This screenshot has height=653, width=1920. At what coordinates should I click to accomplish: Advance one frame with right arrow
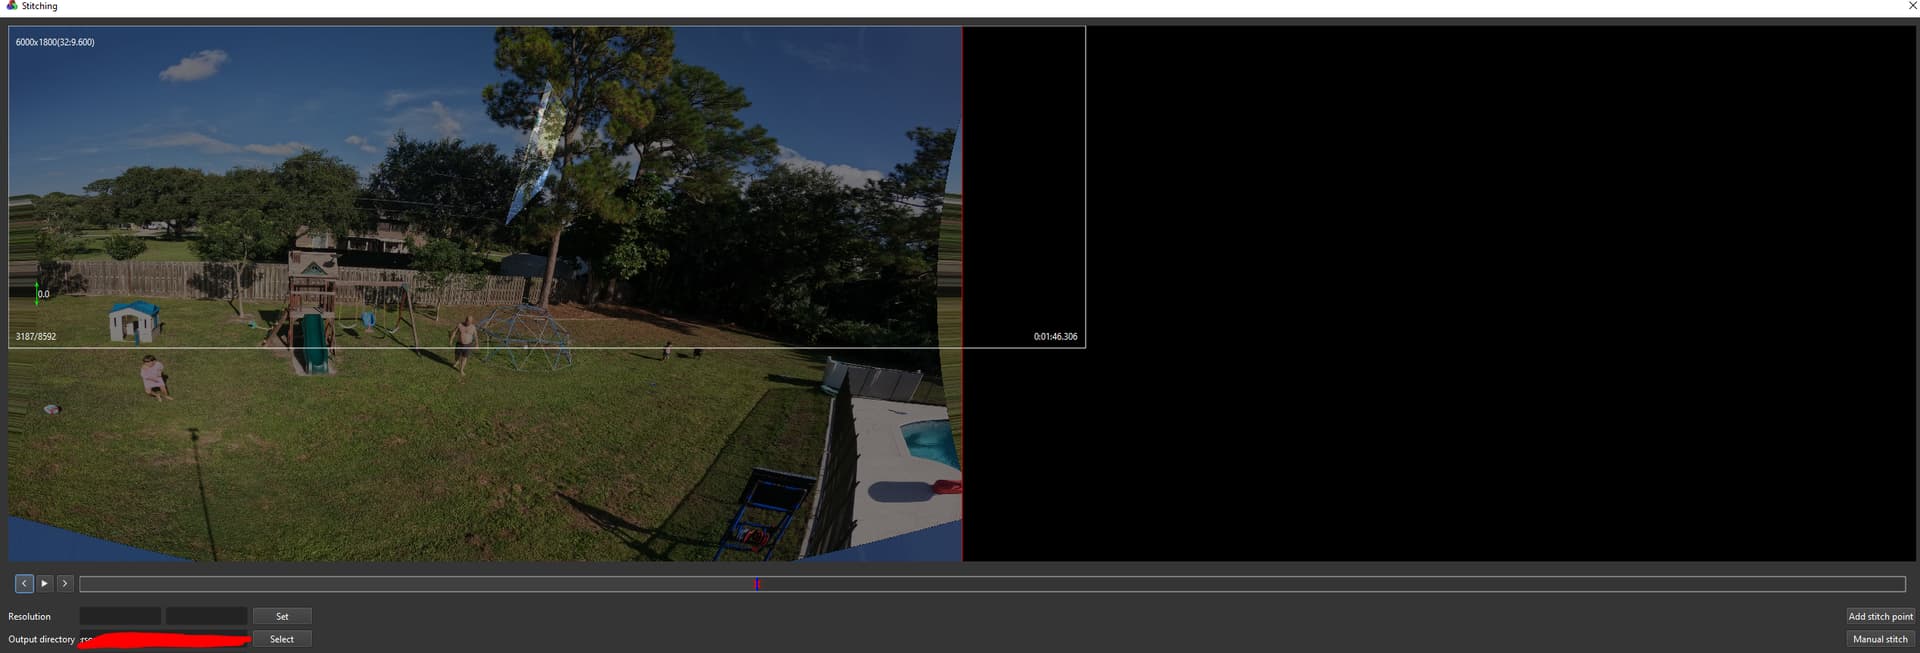point(65,583)
